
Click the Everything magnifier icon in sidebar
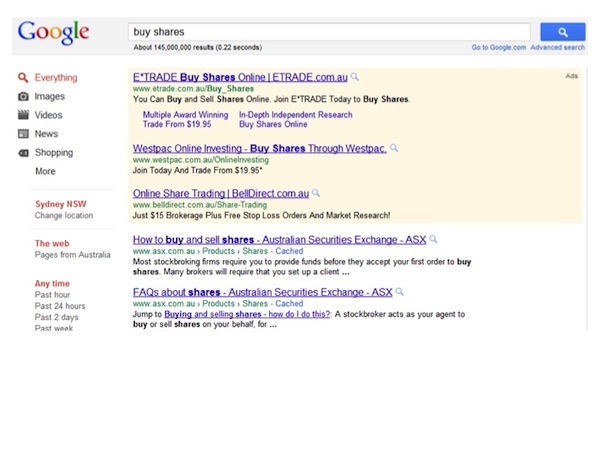pos(23,78)
